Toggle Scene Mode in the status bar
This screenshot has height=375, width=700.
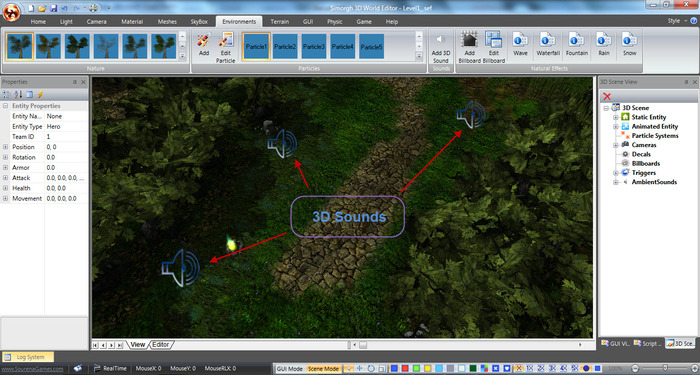323,369
